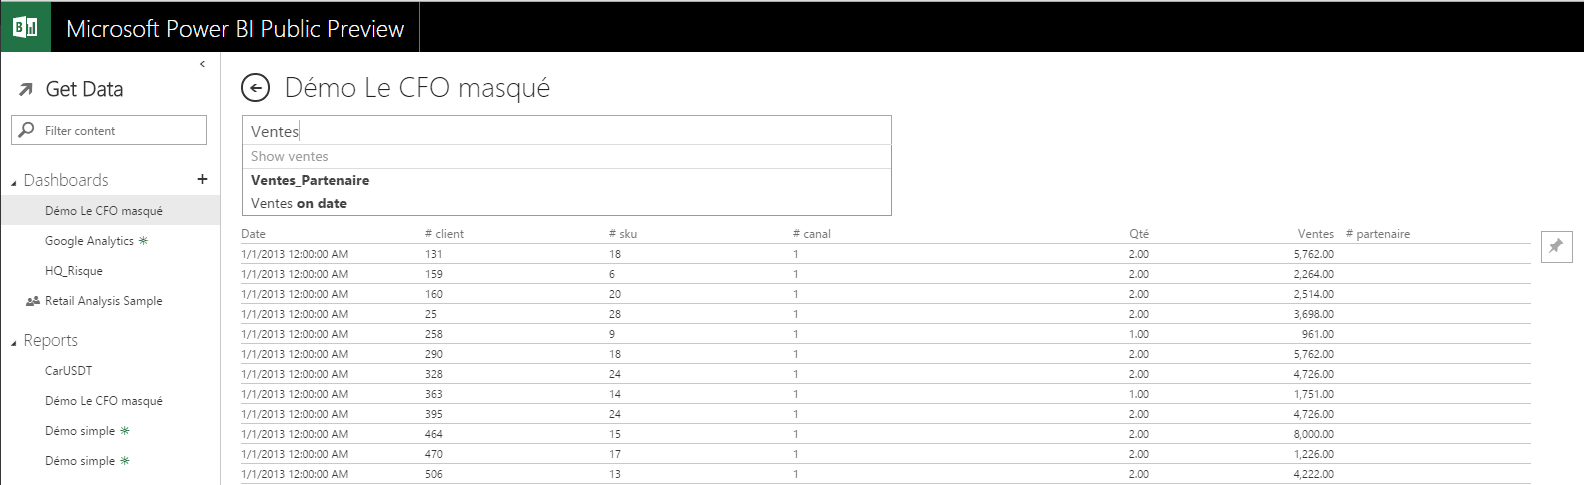Click the Ventes column header
Viewport: 1584px width, 485px height.
(x=1315, y=234)
